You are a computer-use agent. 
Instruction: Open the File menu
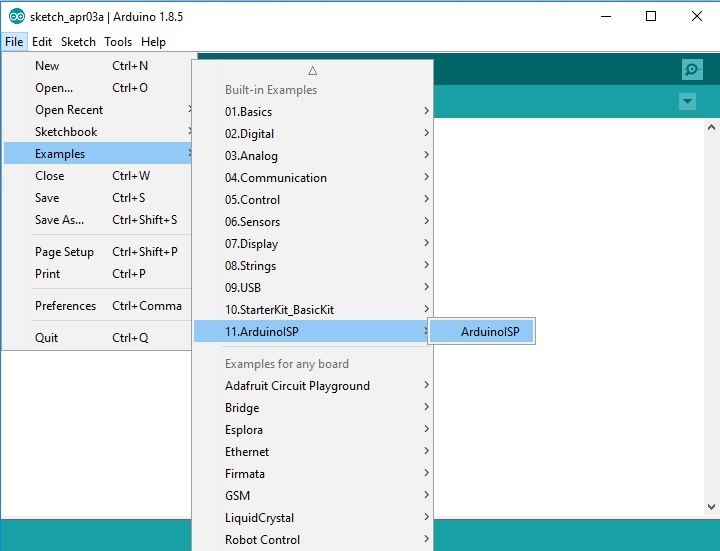point(14,42)
